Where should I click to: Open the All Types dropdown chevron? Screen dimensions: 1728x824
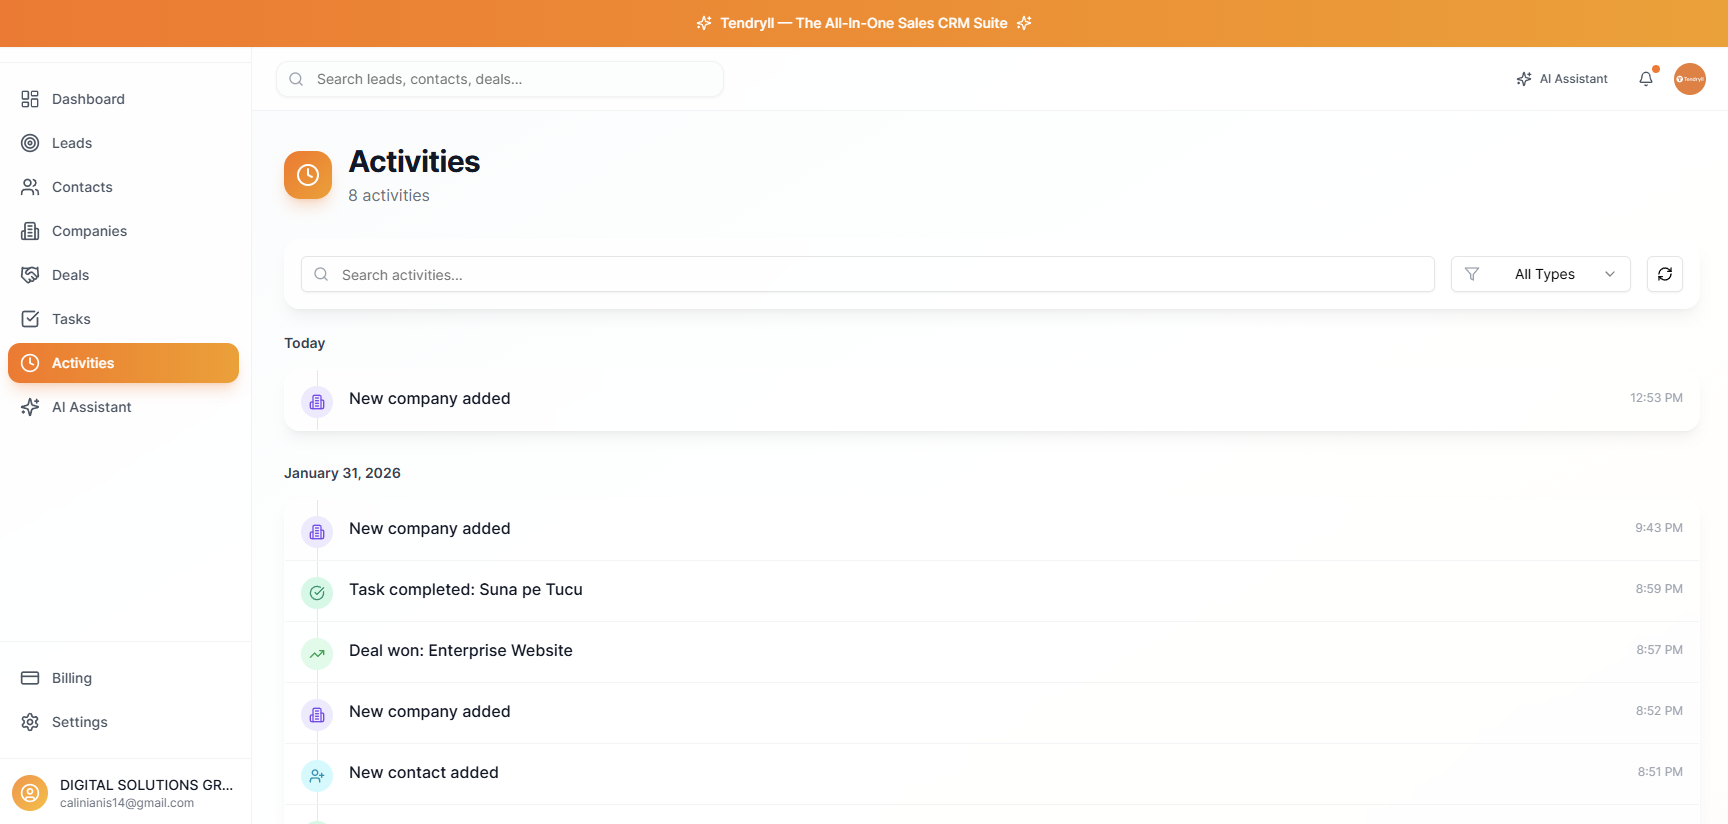coord(1610,274)
